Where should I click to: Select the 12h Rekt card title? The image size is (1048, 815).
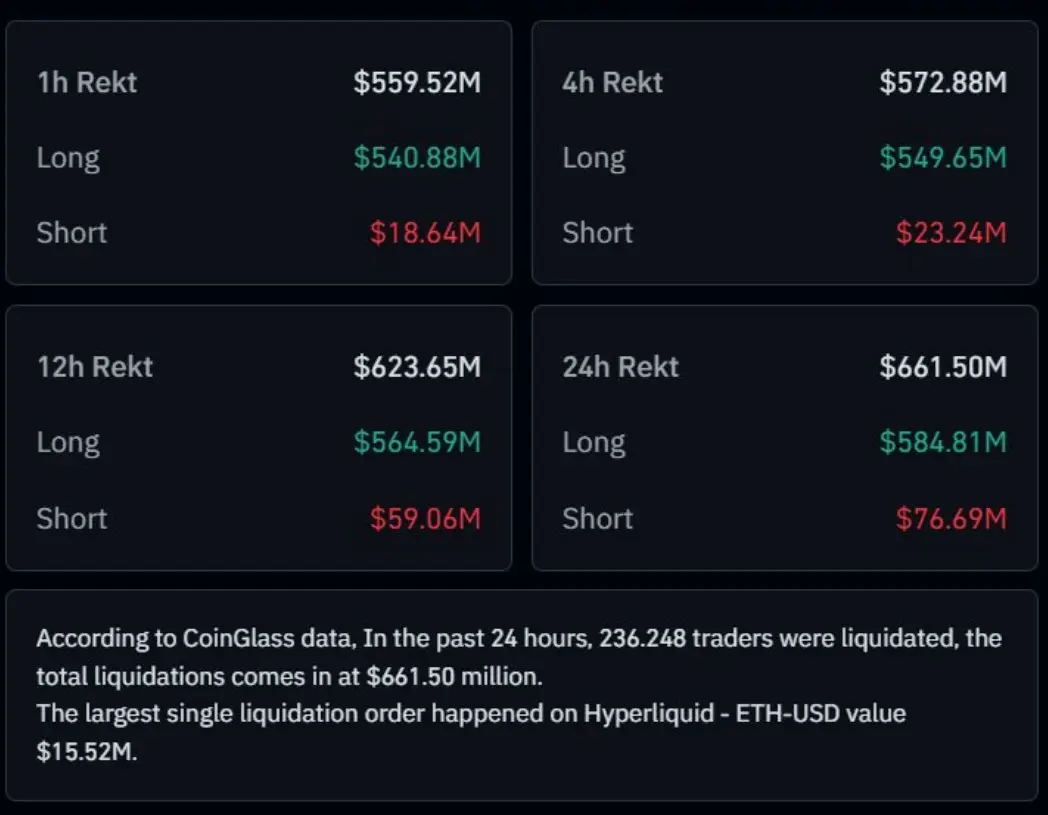95,367
